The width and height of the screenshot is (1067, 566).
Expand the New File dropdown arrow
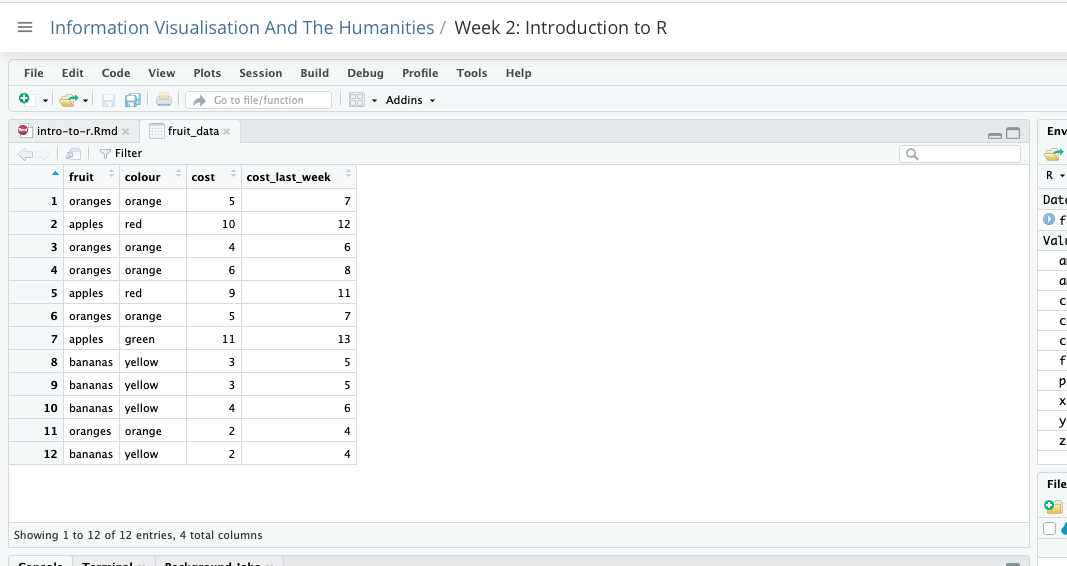[46, 100]
